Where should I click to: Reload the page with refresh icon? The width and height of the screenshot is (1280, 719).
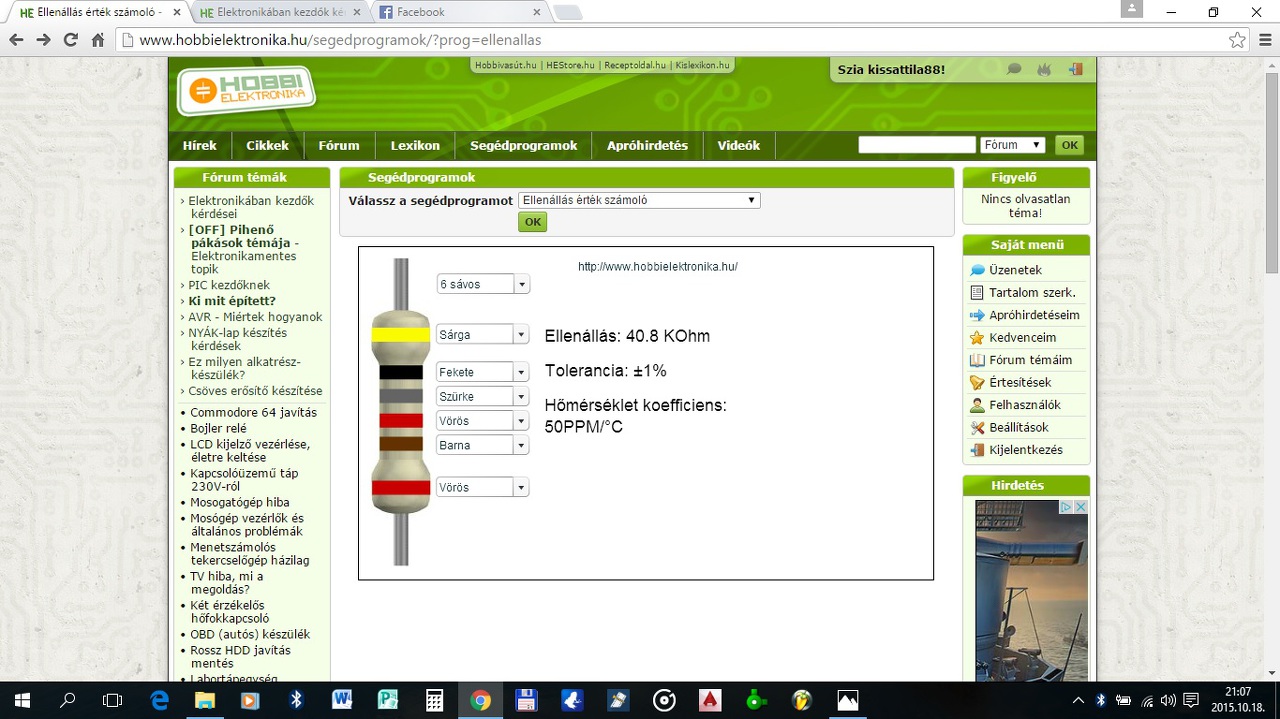click(x=70, y=40)
